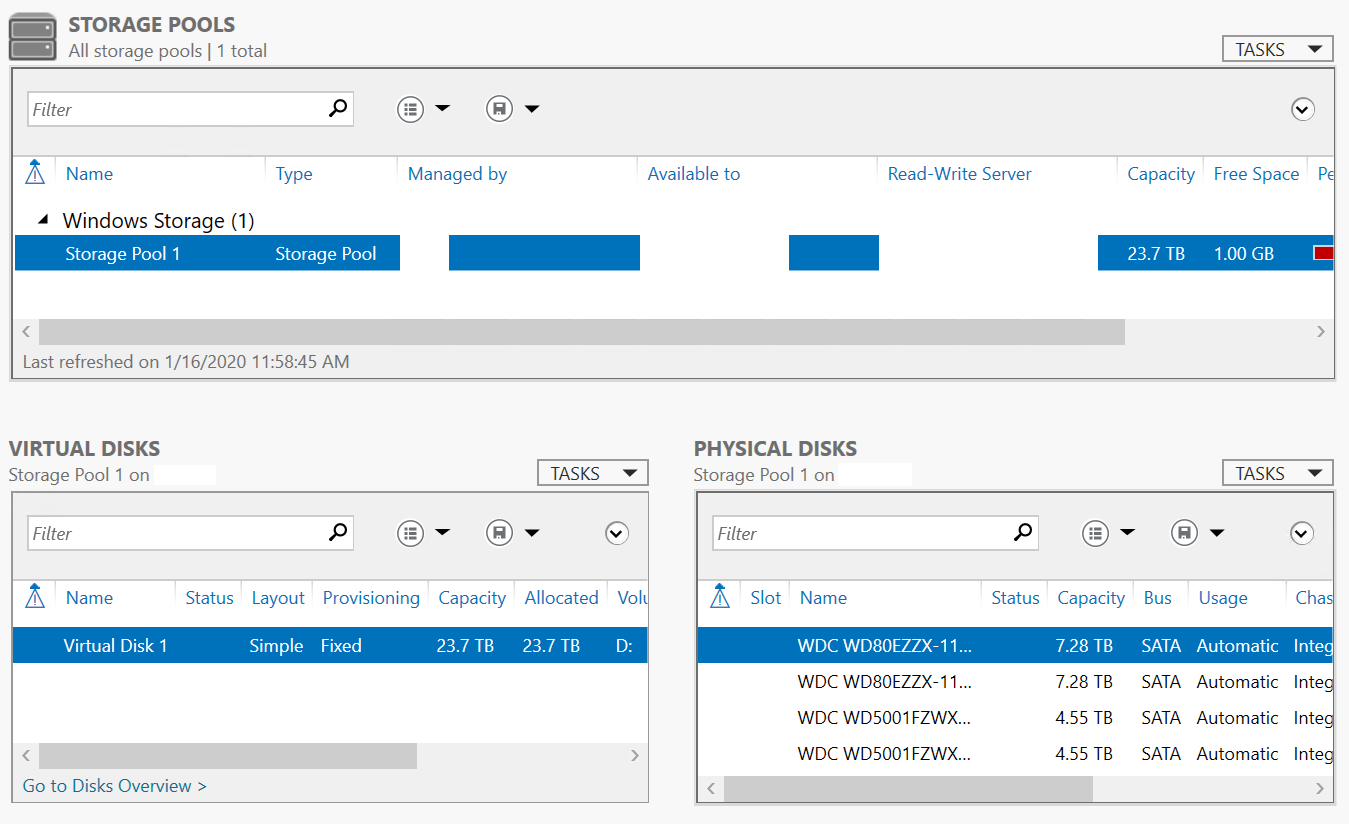Click the Physical Disks filter text field
Image resolution: width=1349 pixels, height=824 pixels.
[x=860, y=534]
